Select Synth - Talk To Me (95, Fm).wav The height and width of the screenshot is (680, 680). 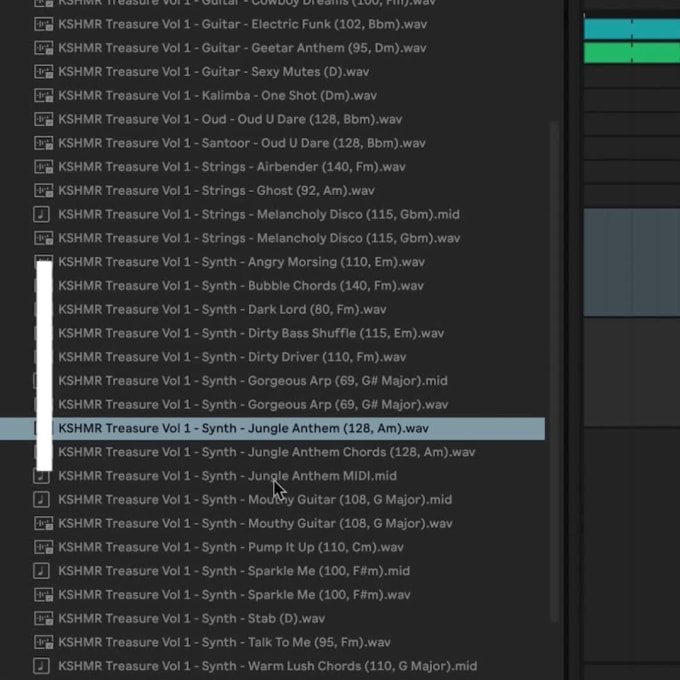[x=225, y=642]
